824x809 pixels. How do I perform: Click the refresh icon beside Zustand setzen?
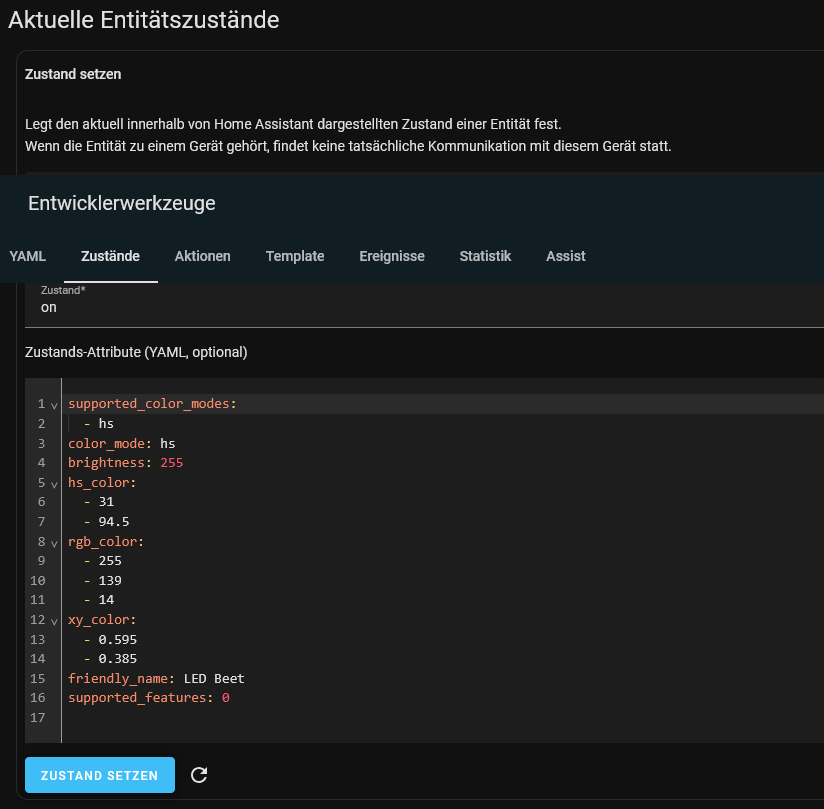(x=199, y=775)
